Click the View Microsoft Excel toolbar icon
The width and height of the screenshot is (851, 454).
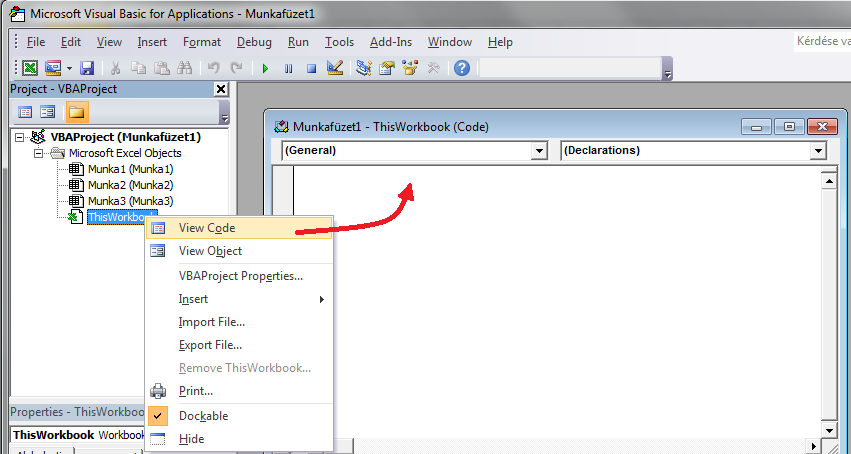(x=30, y=68)
